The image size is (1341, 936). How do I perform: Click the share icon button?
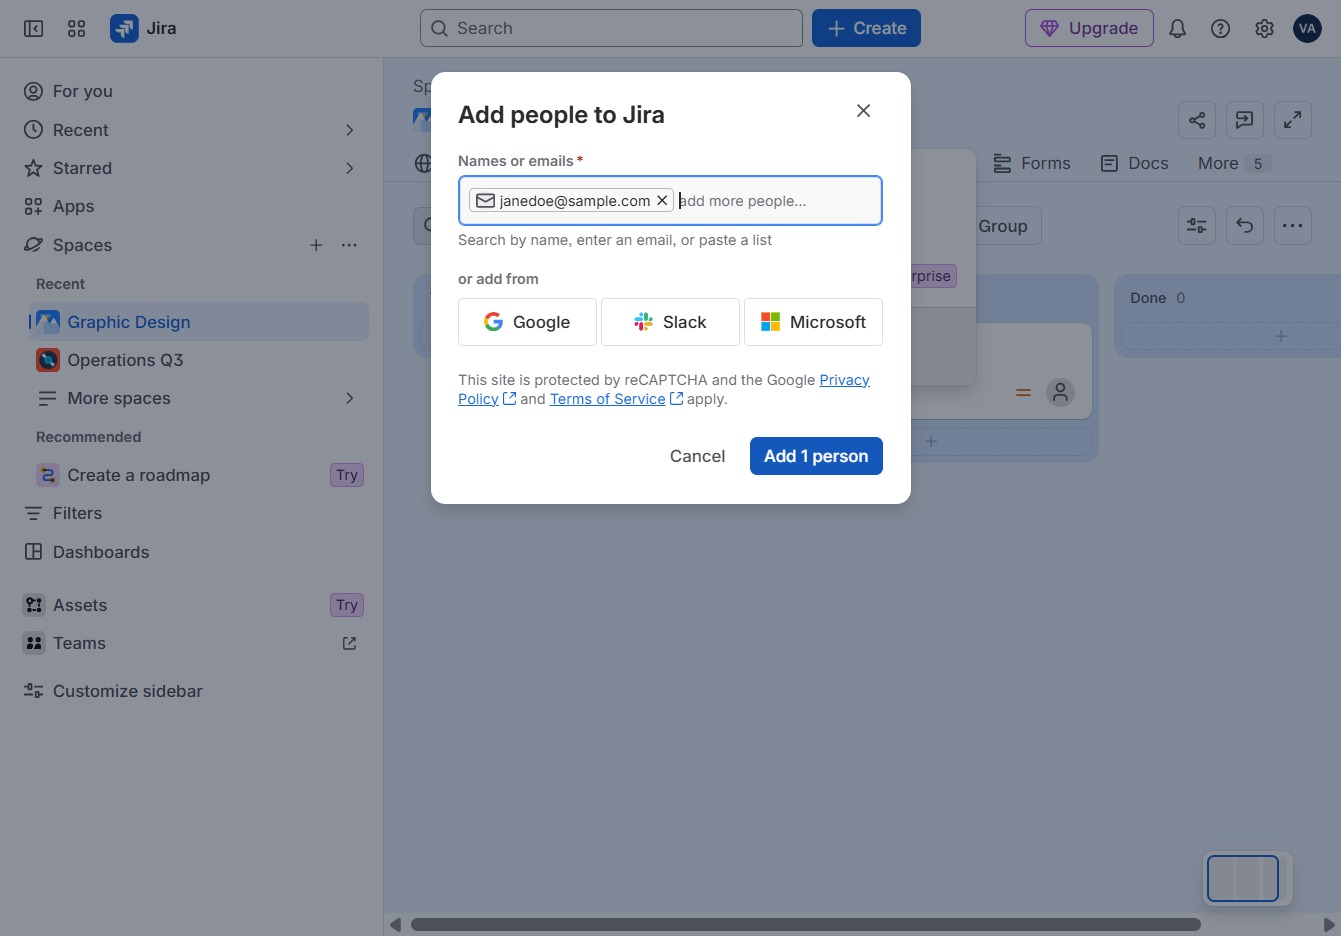pos(1197,120)
